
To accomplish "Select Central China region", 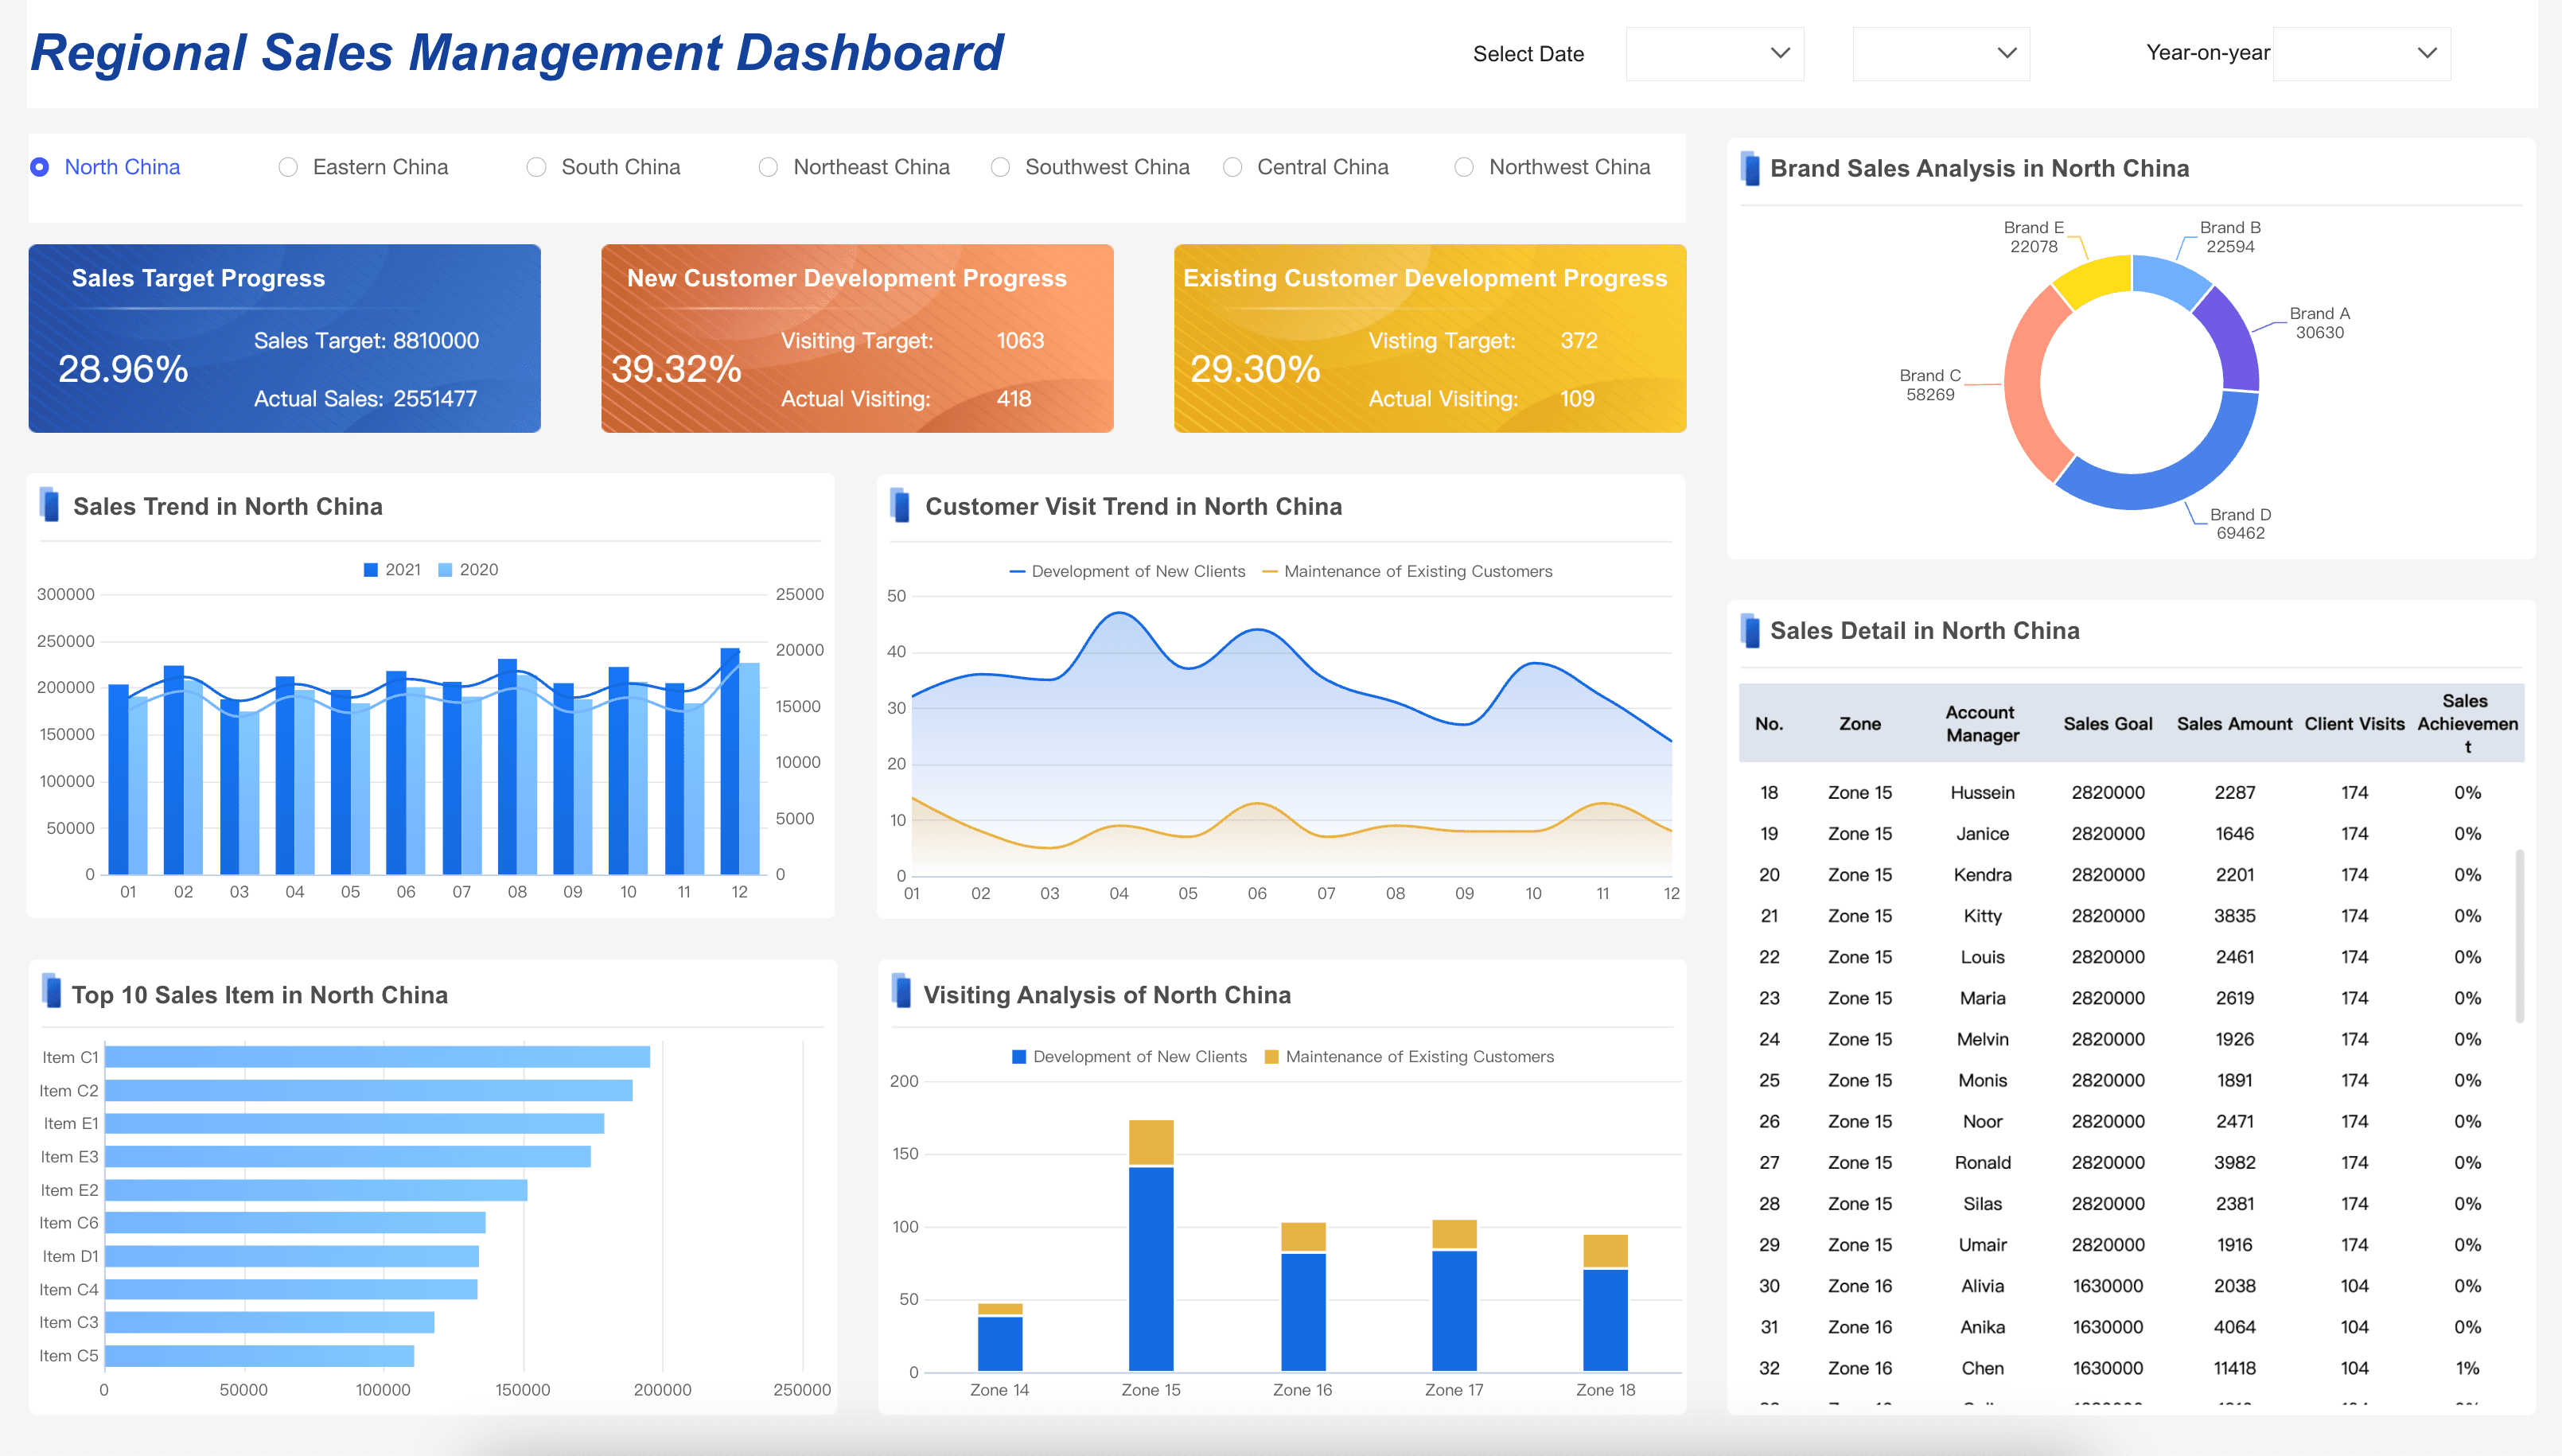I will point(1233,167).
